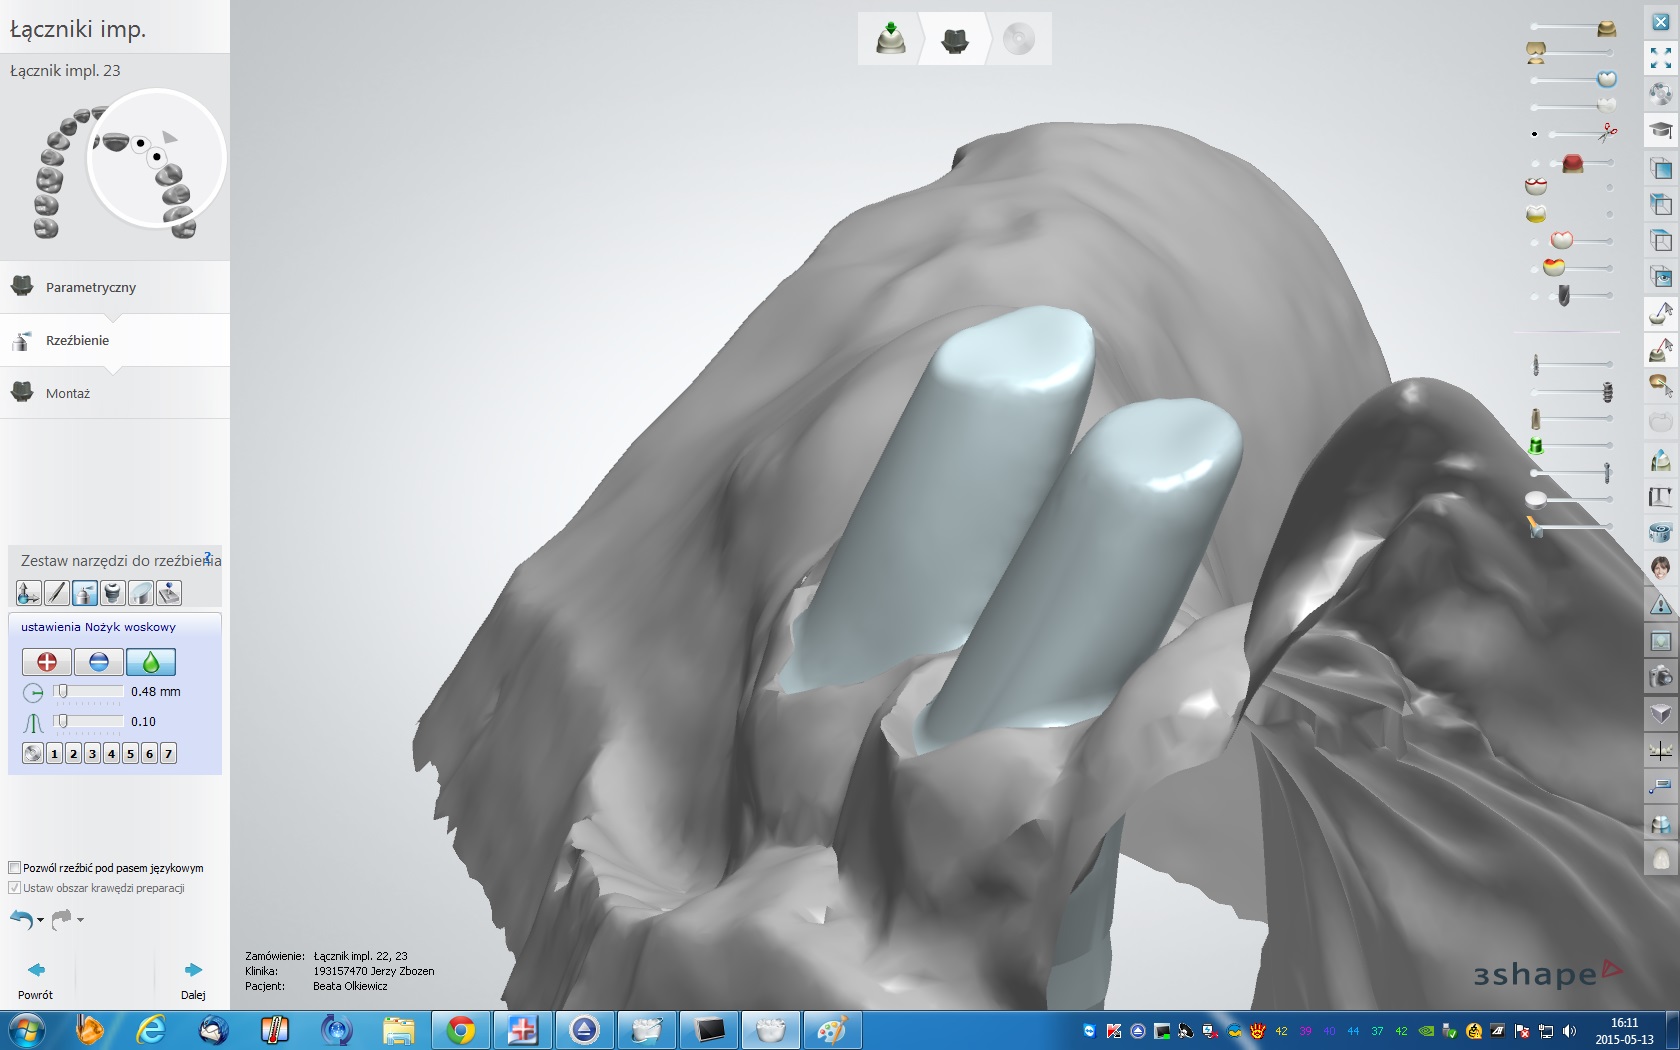1680x1050 pixels.
Task: Toggle 'Ustaw obszar krawędzi preparacji' checkbox
Action: coord(15,888)
